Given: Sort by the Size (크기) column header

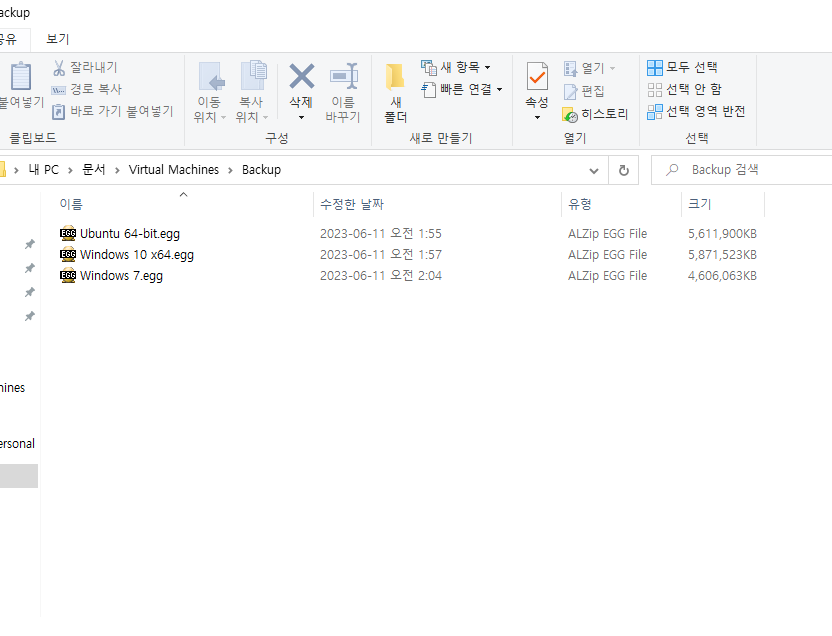Looking at the screenshot, I should [x=699, y=204].
